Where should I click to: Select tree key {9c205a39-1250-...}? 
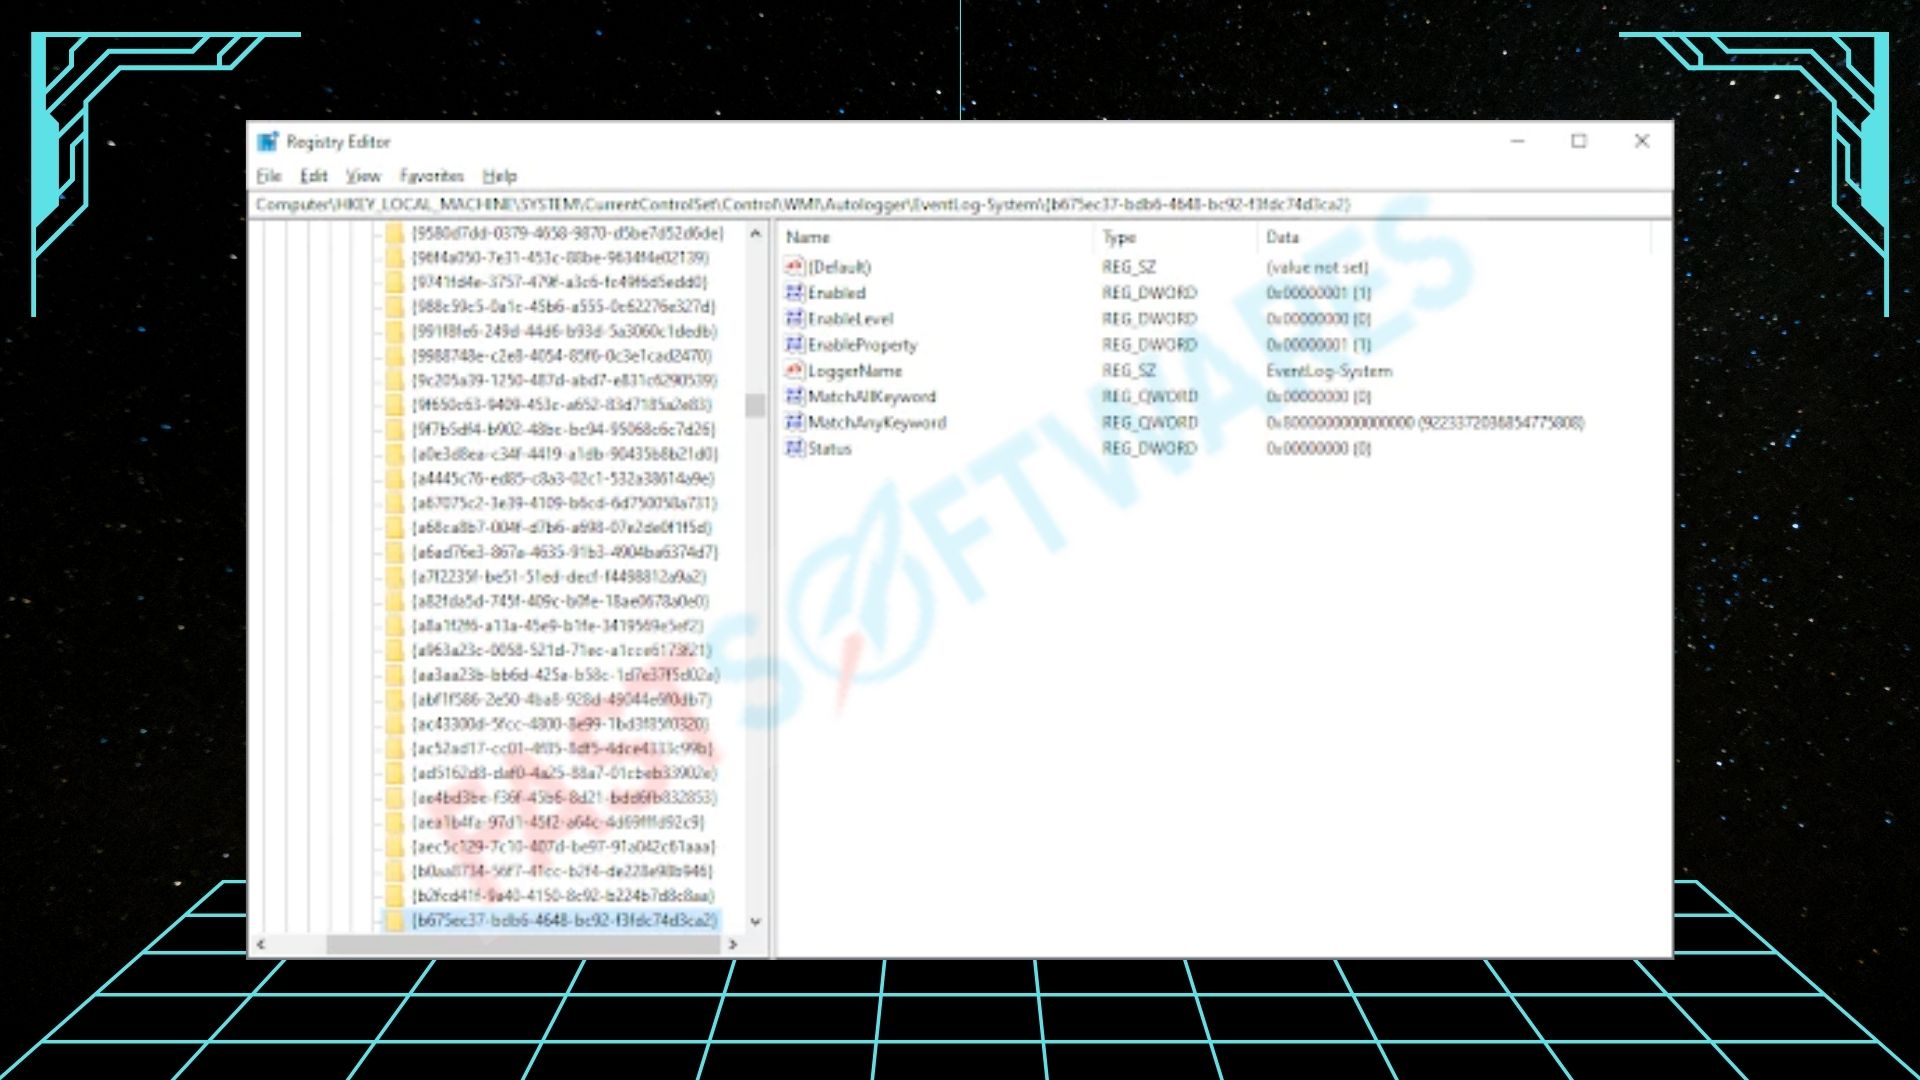[565, 381]
